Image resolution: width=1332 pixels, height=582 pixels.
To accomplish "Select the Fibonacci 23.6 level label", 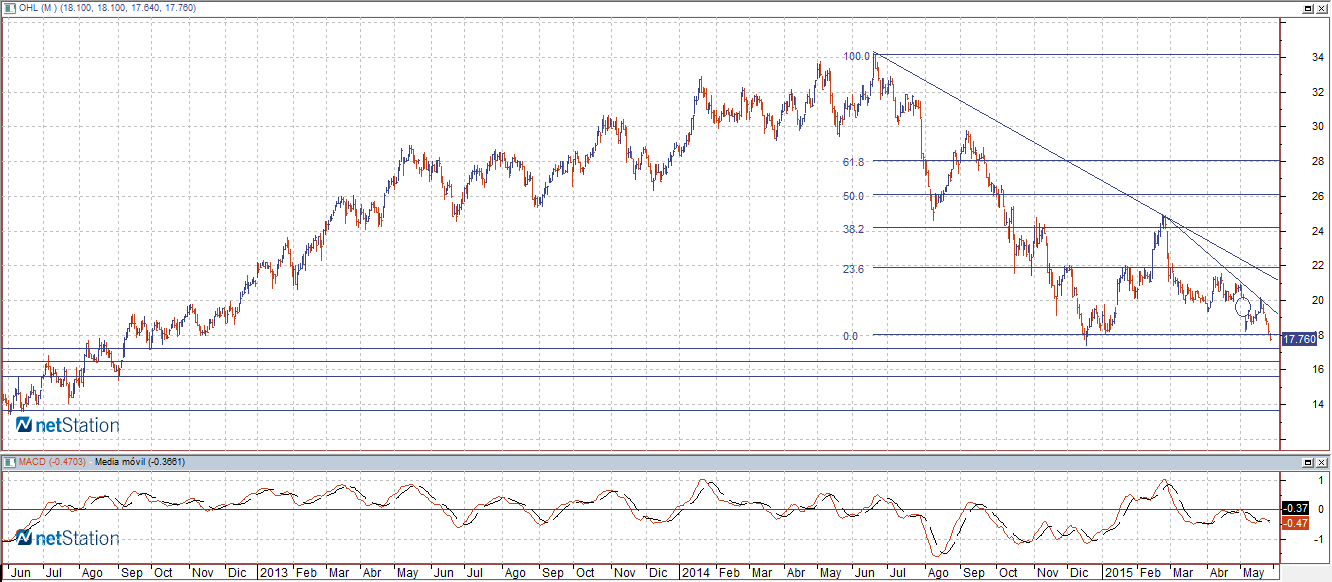I will 853,268.
